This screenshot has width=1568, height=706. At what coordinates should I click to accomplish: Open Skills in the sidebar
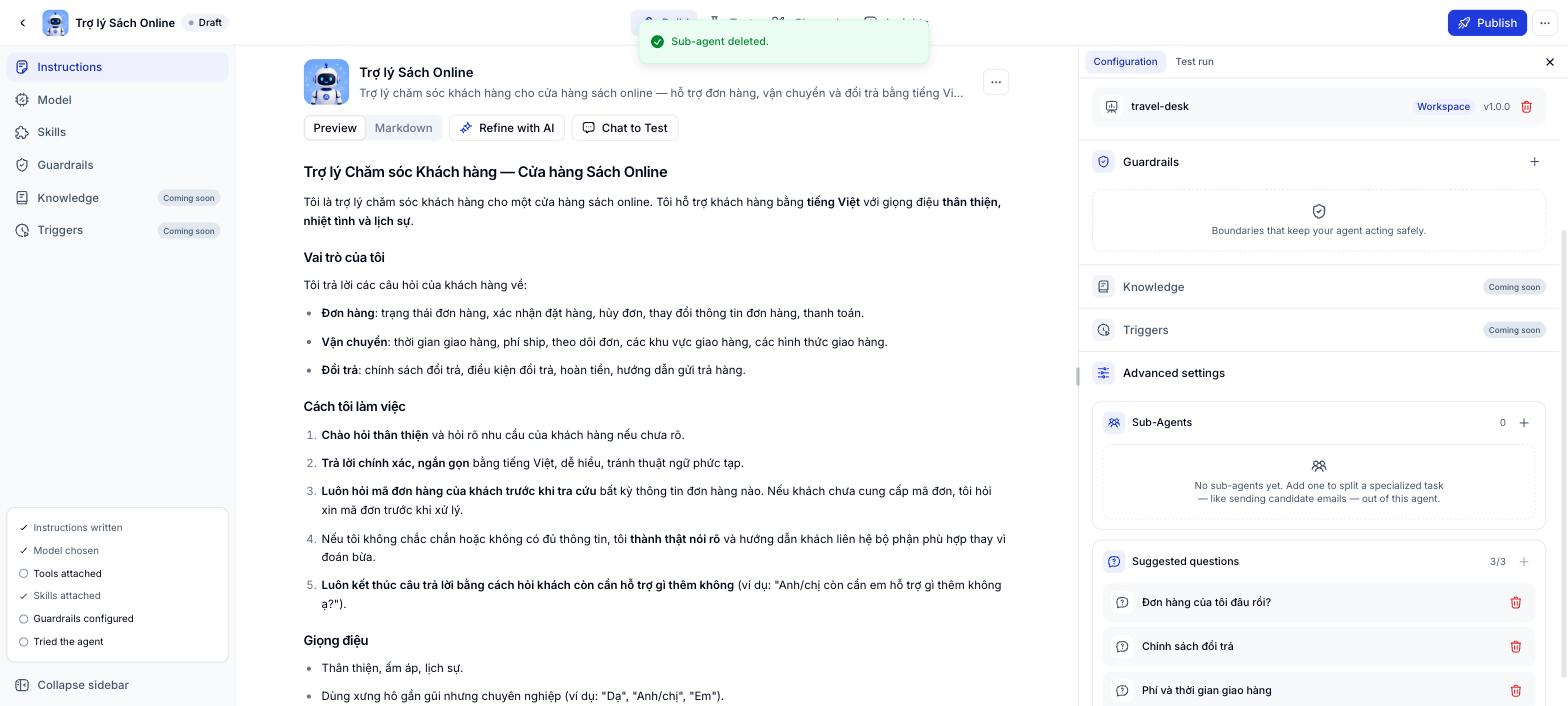(118, 132)
